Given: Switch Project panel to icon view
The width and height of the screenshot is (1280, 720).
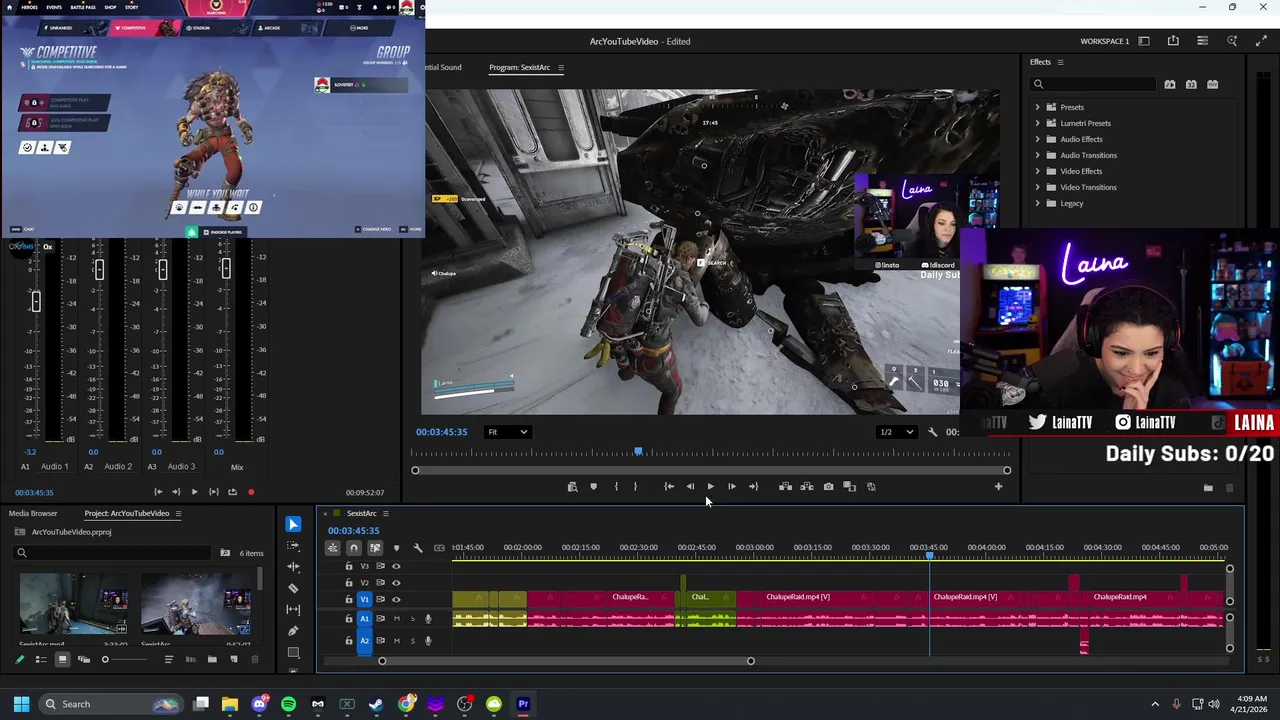Looking at the screenshot, I should coord(62,660).
